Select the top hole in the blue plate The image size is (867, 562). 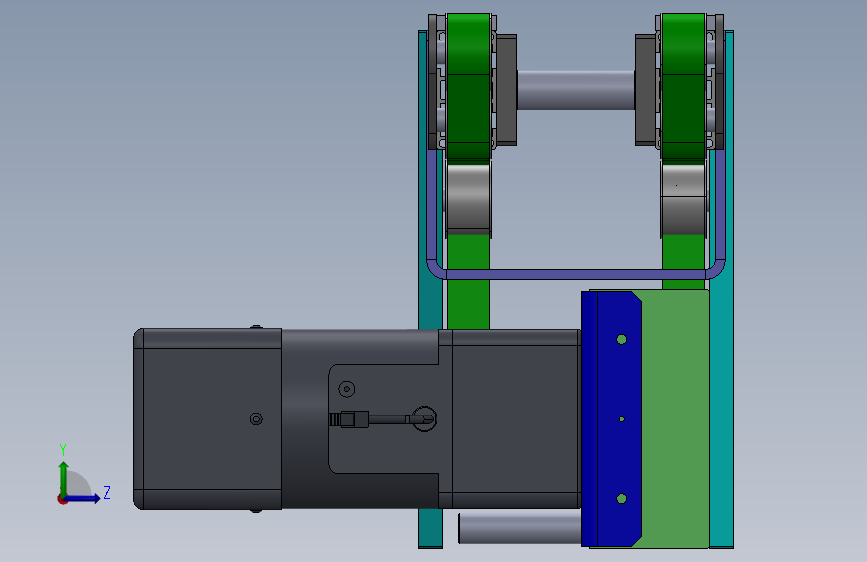click(621, 339)
